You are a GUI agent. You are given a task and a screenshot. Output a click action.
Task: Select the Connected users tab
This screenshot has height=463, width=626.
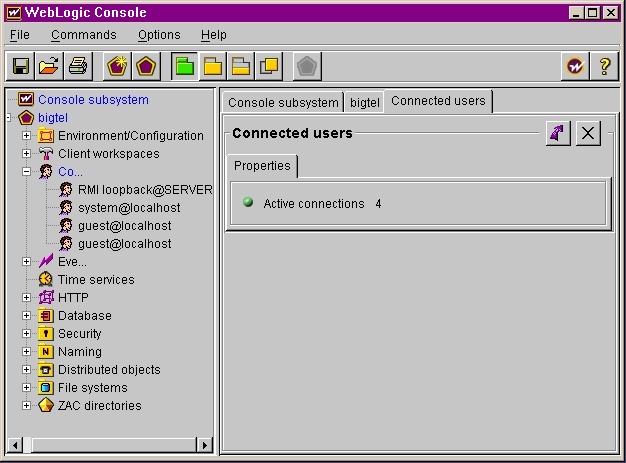(x=438, y=101)
